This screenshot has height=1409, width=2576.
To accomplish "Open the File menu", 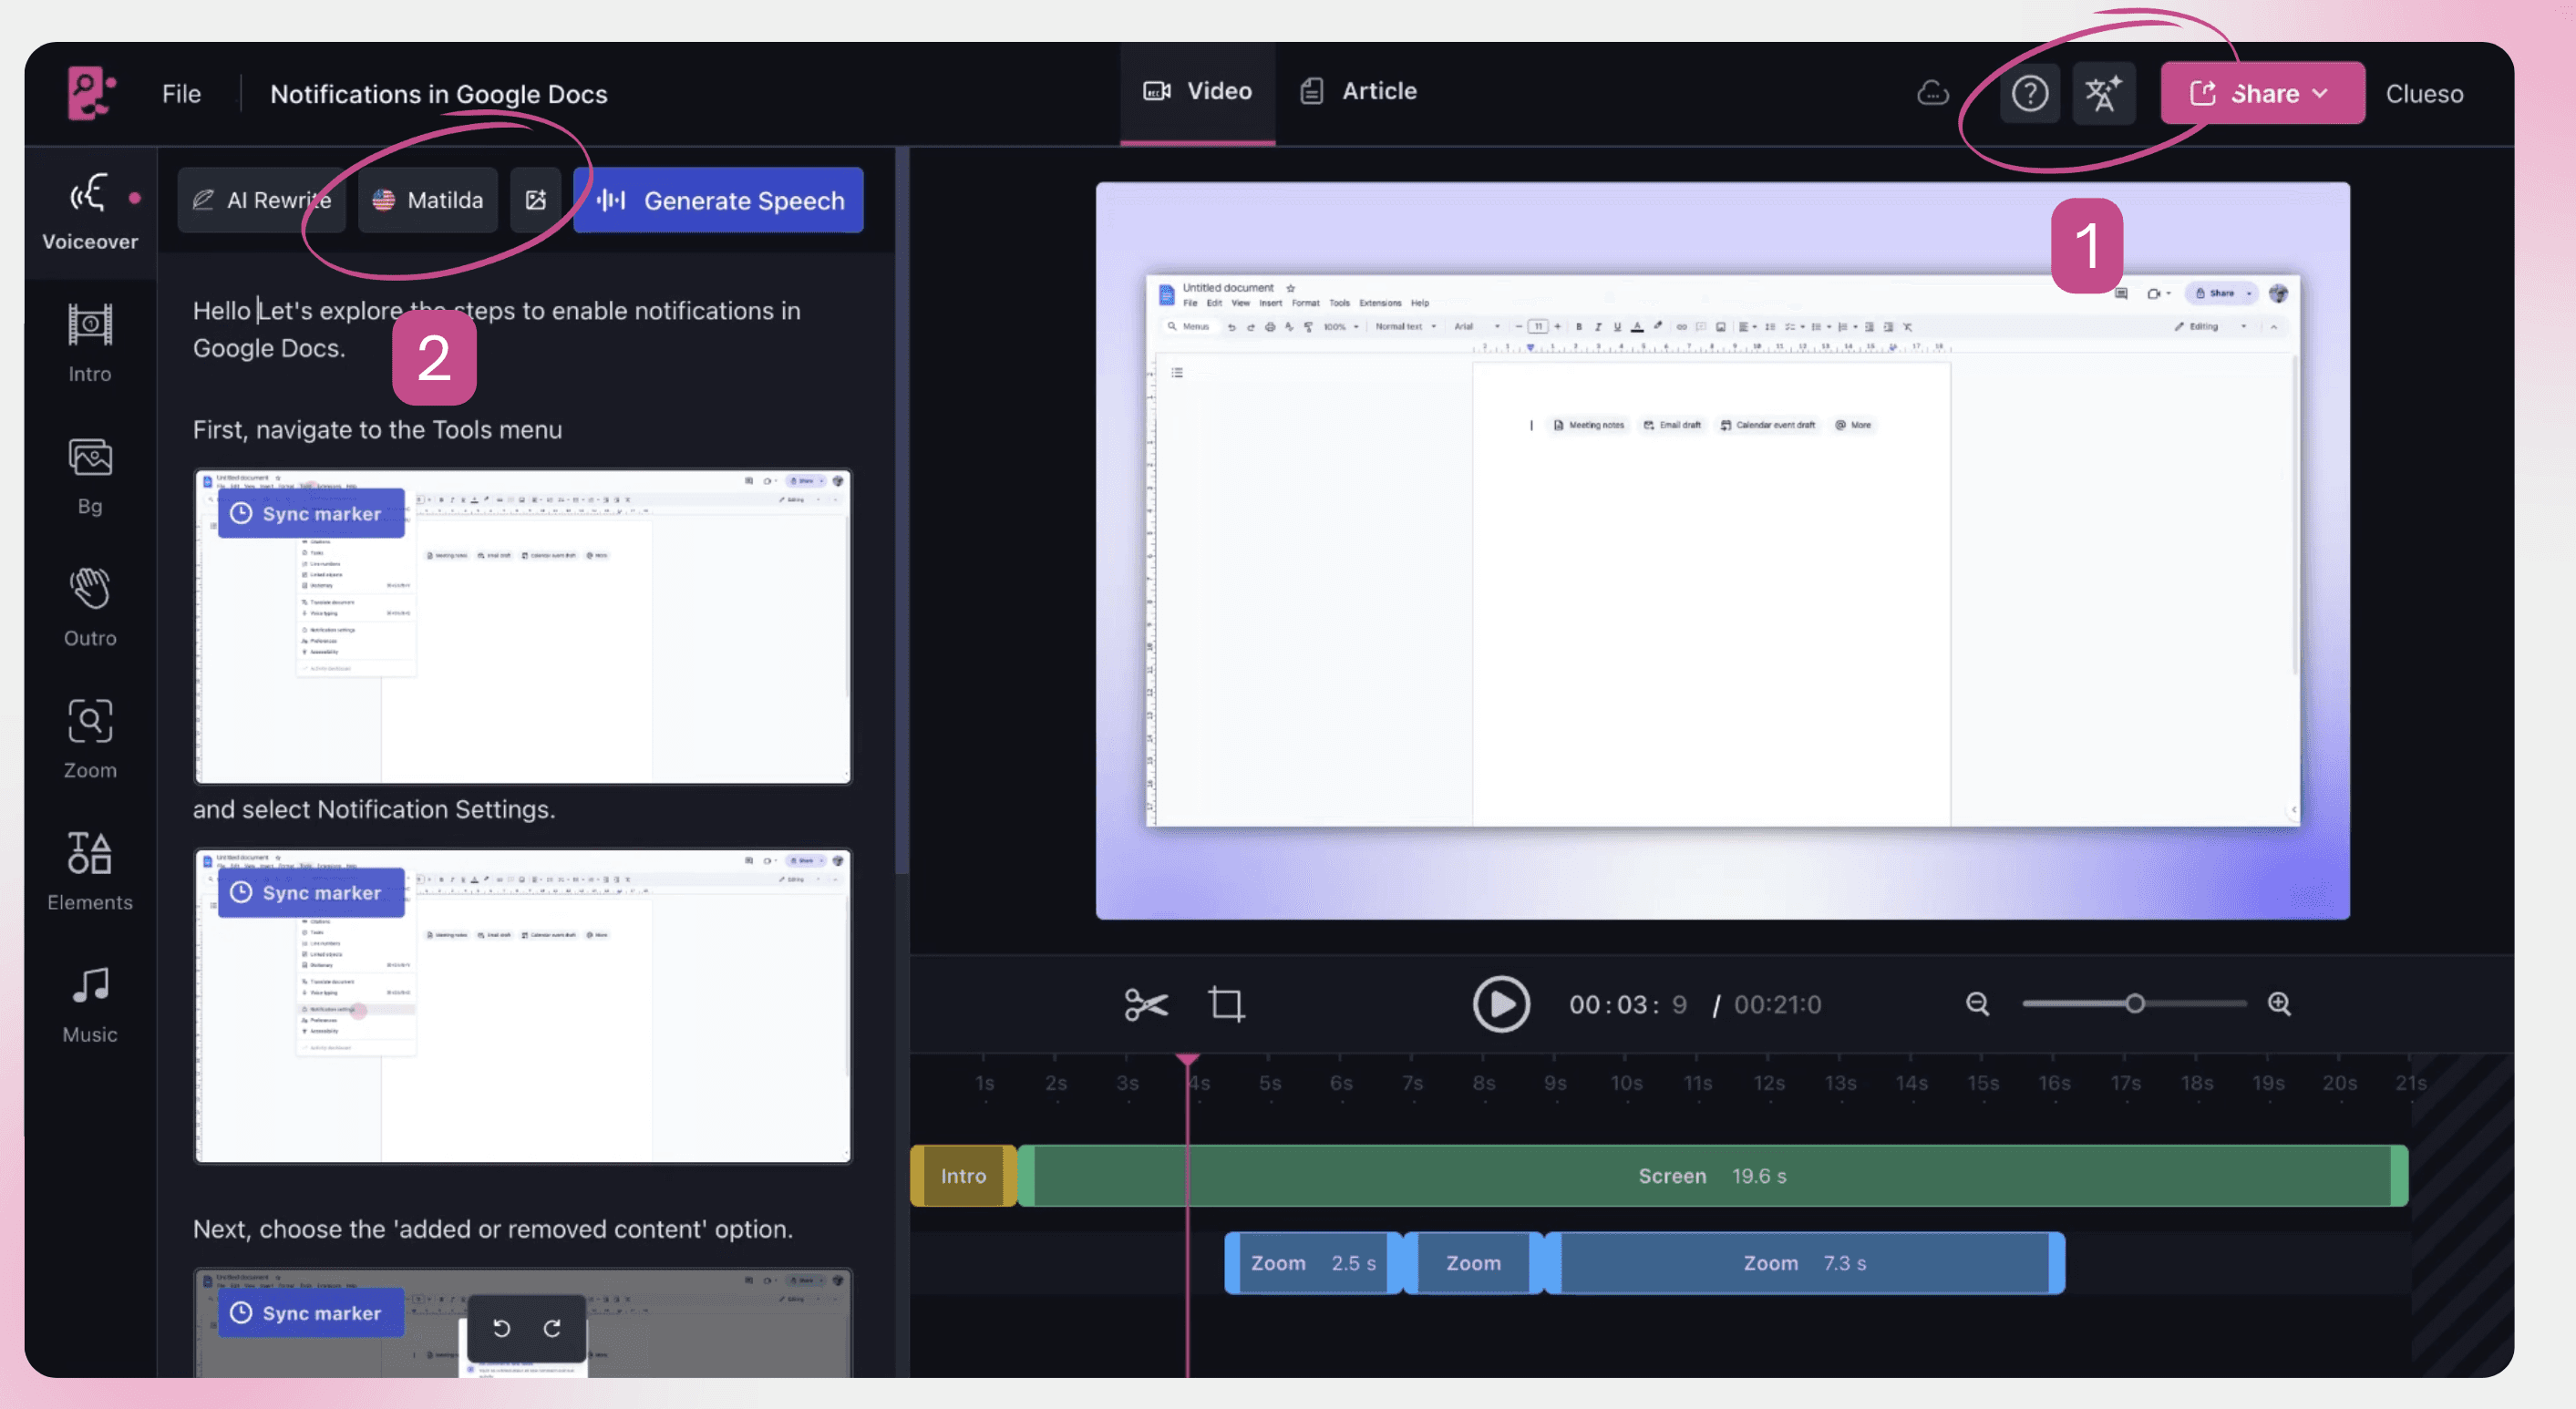I will [181, 94].
